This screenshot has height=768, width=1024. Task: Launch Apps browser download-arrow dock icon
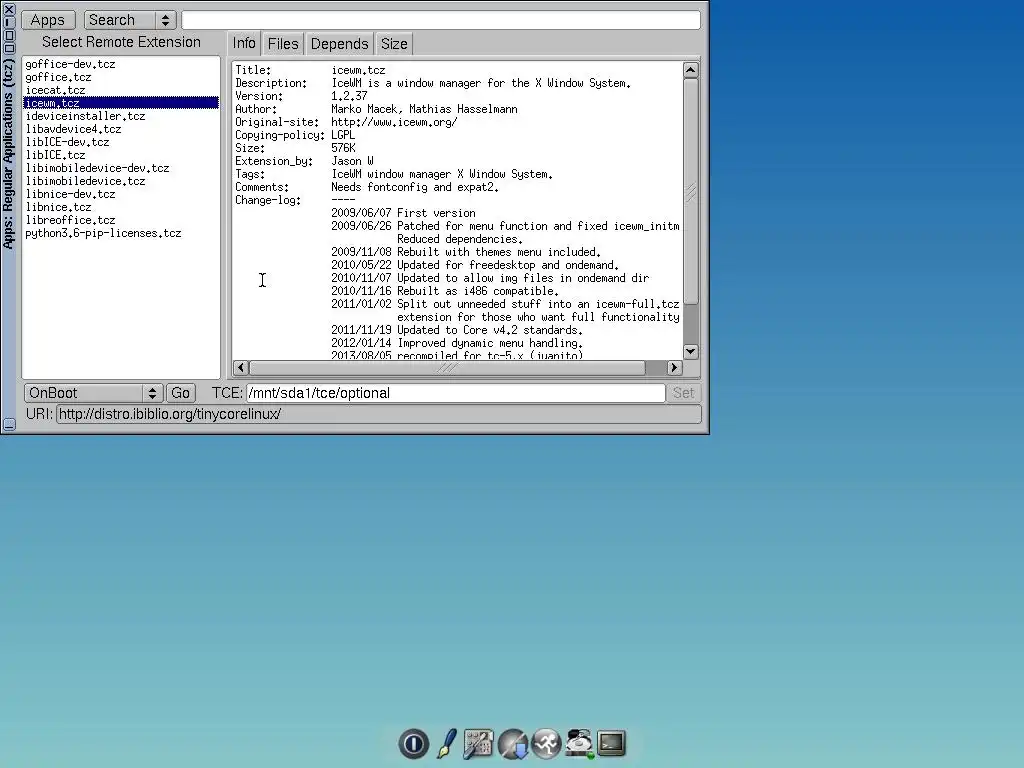[x=513, y=744]
